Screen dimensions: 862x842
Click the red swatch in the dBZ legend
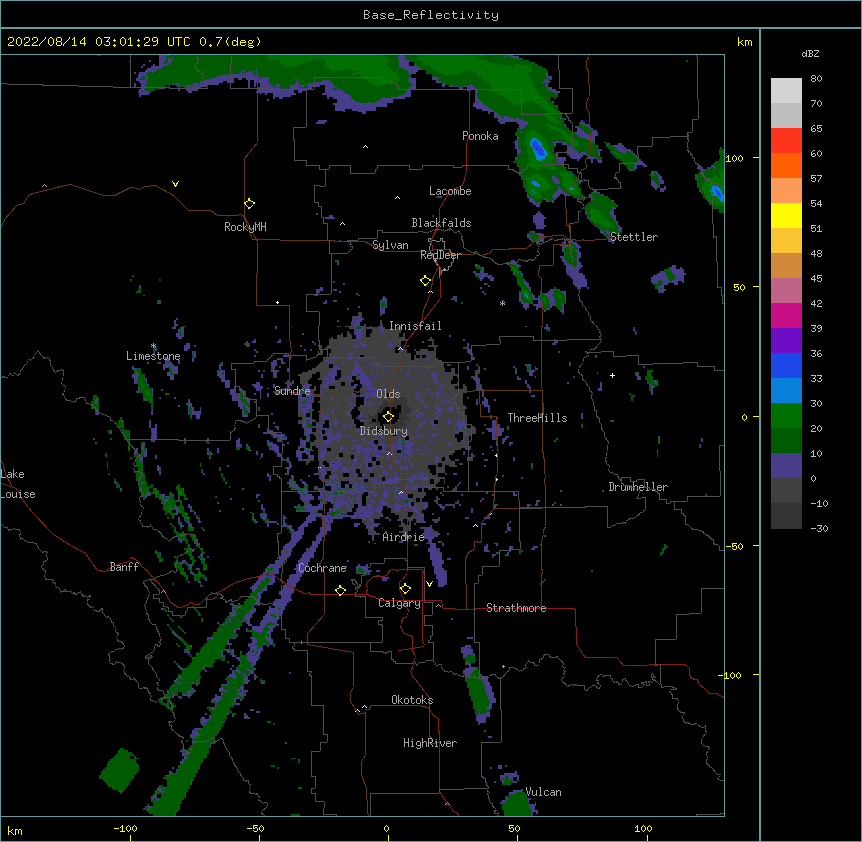786,141
